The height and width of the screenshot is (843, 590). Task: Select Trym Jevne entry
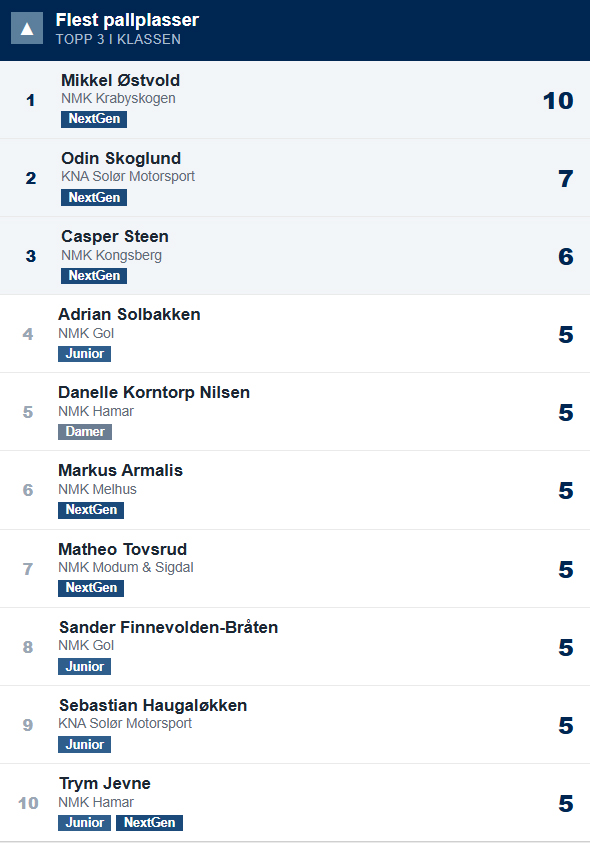[x=295, y=803]
